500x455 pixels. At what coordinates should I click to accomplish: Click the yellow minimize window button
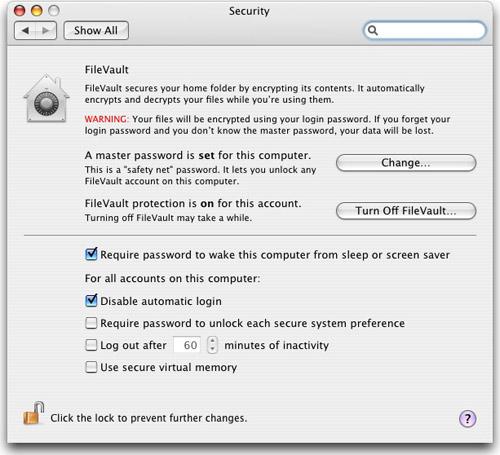click(x=37, y=11)
